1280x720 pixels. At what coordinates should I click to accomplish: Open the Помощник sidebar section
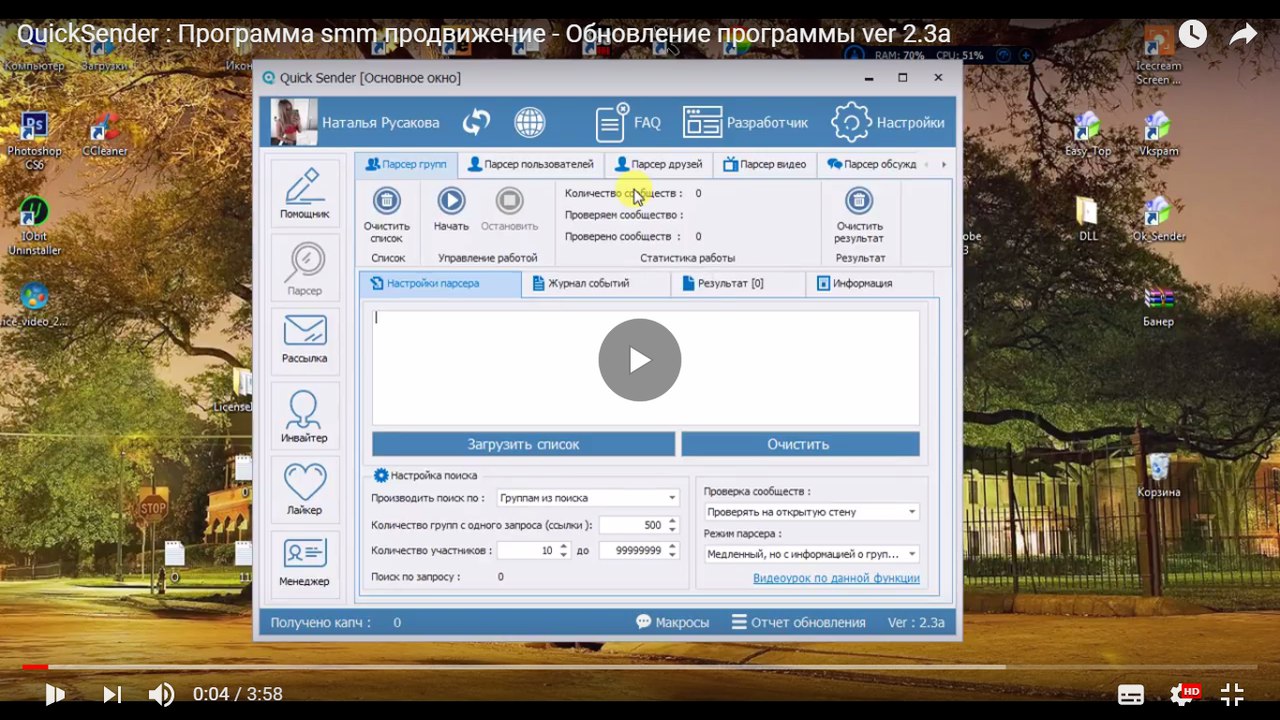304,193
